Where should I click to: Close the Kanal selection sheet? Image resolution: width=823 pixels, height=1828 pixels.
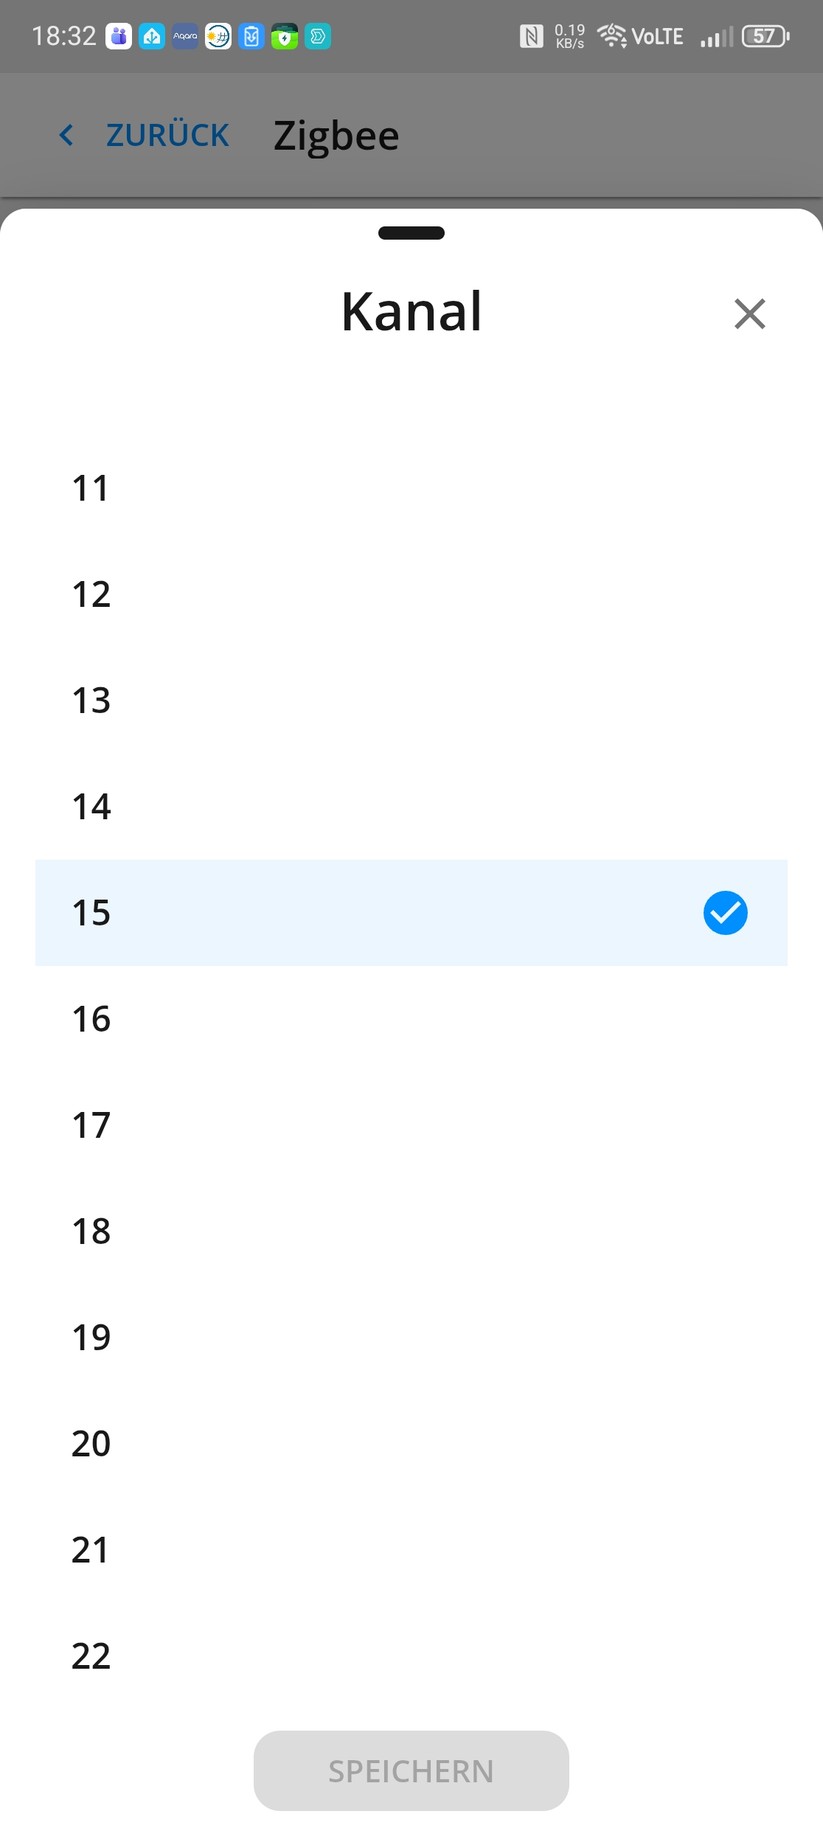(749, 314)
